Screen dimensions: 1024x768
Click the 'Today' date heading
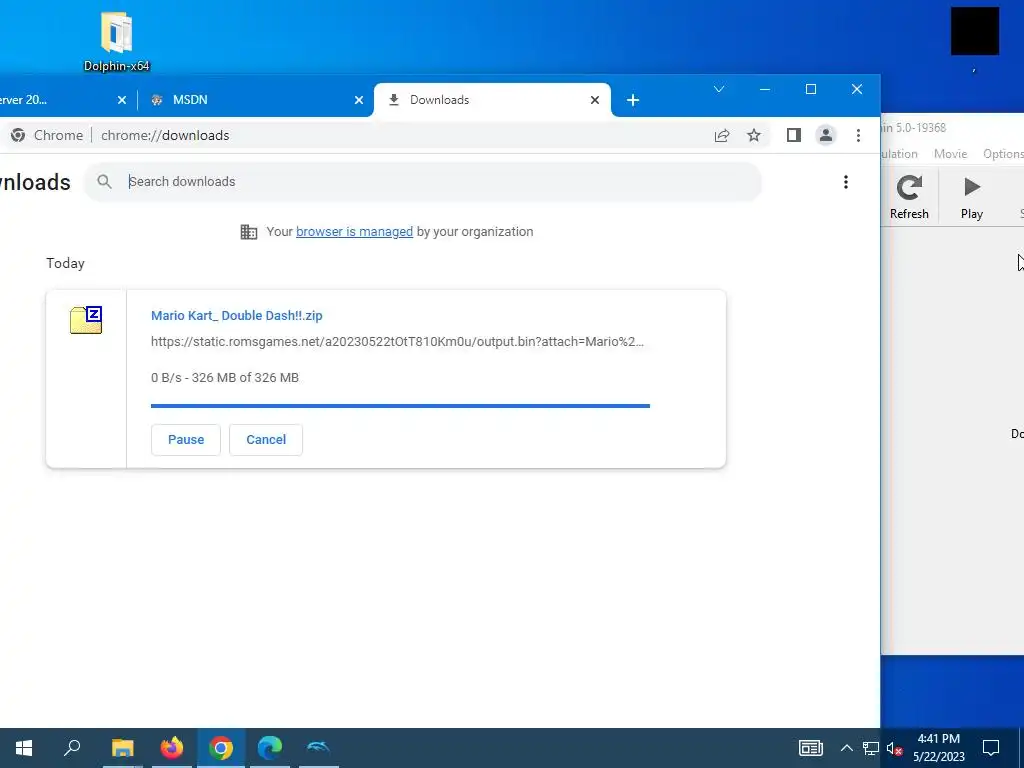click(x=65, y=263)
